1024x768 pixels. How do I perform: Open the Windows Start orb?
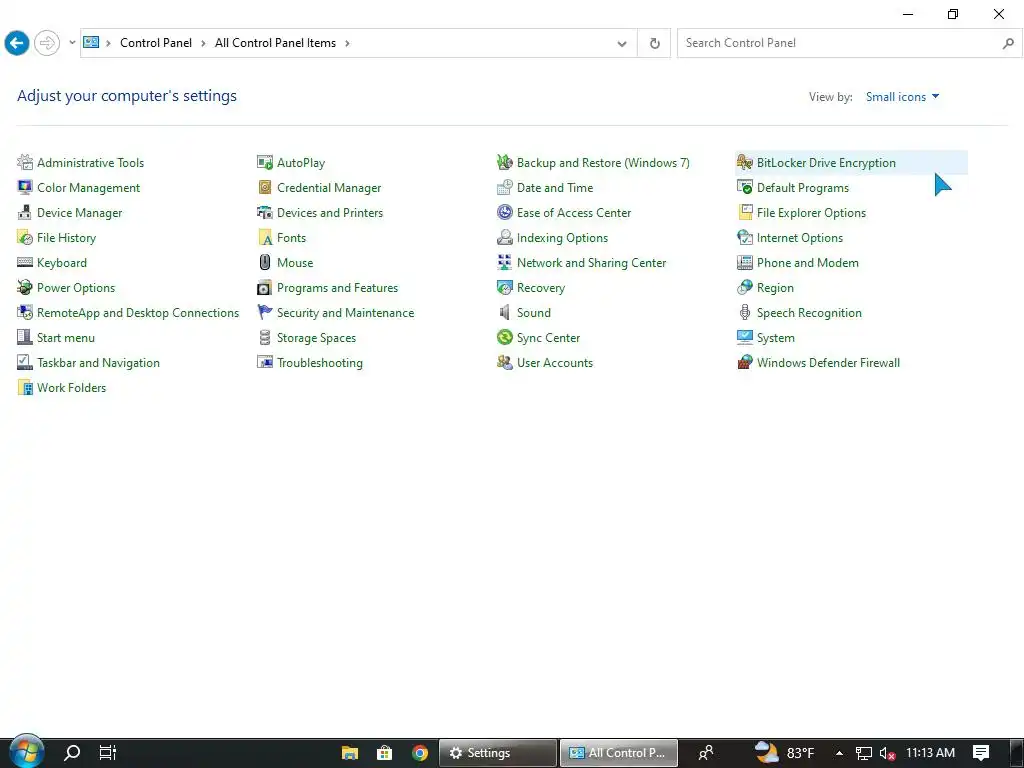[x=26, y=751]
